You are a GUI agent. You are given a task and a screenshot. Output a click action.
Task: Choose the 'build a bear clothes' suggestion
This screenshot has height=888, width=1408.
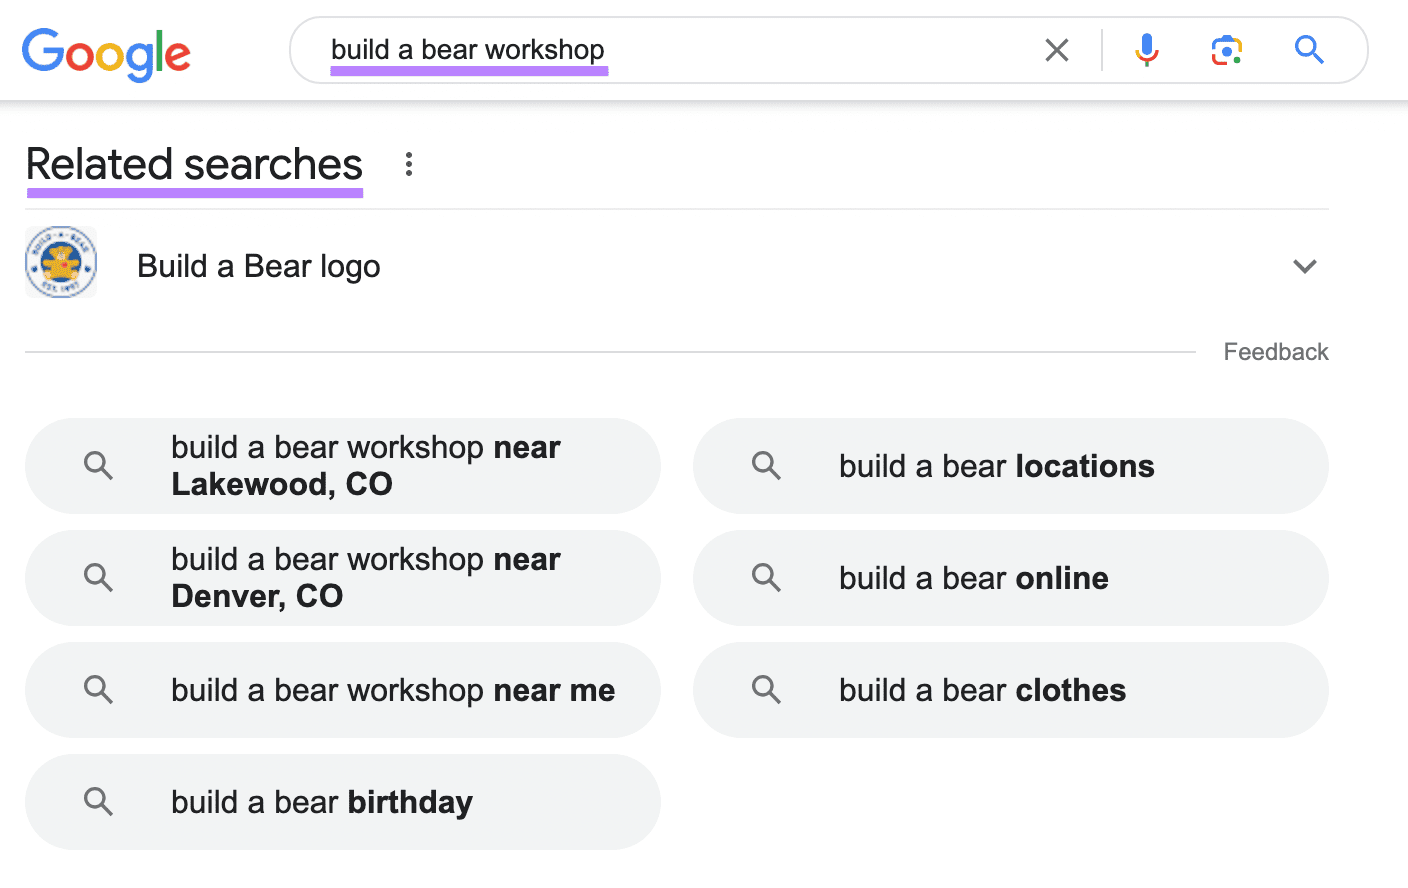click(x=982, y=690)
